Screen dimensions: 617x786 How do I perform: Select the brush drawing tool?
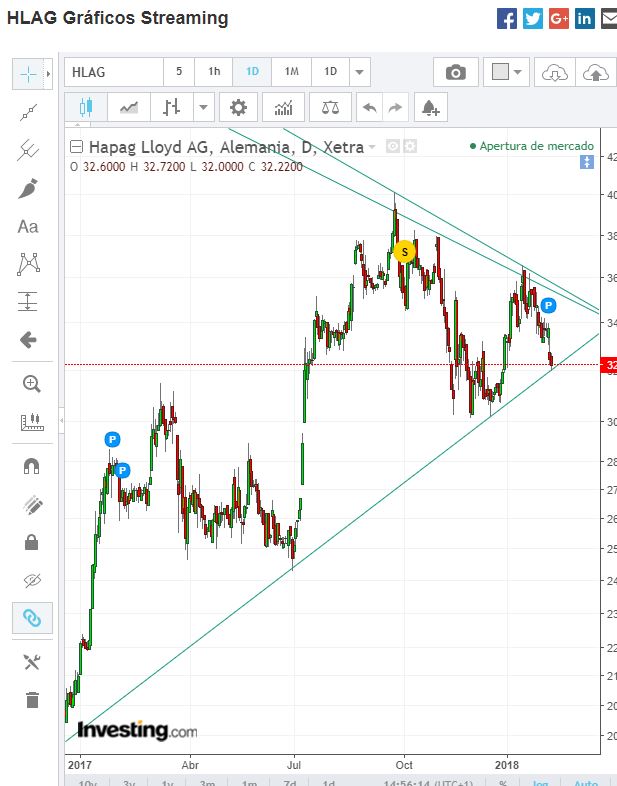[x=29, y=188]
